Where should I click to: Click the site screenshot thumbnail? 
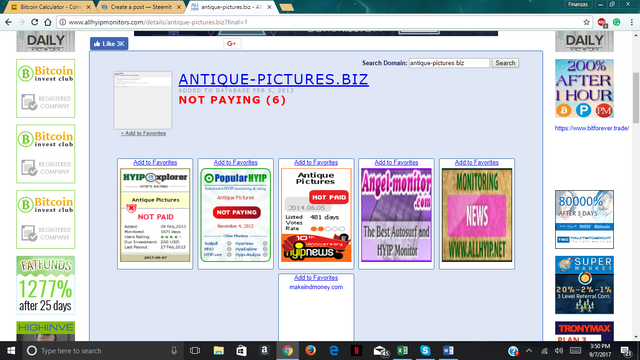point(143,100)
